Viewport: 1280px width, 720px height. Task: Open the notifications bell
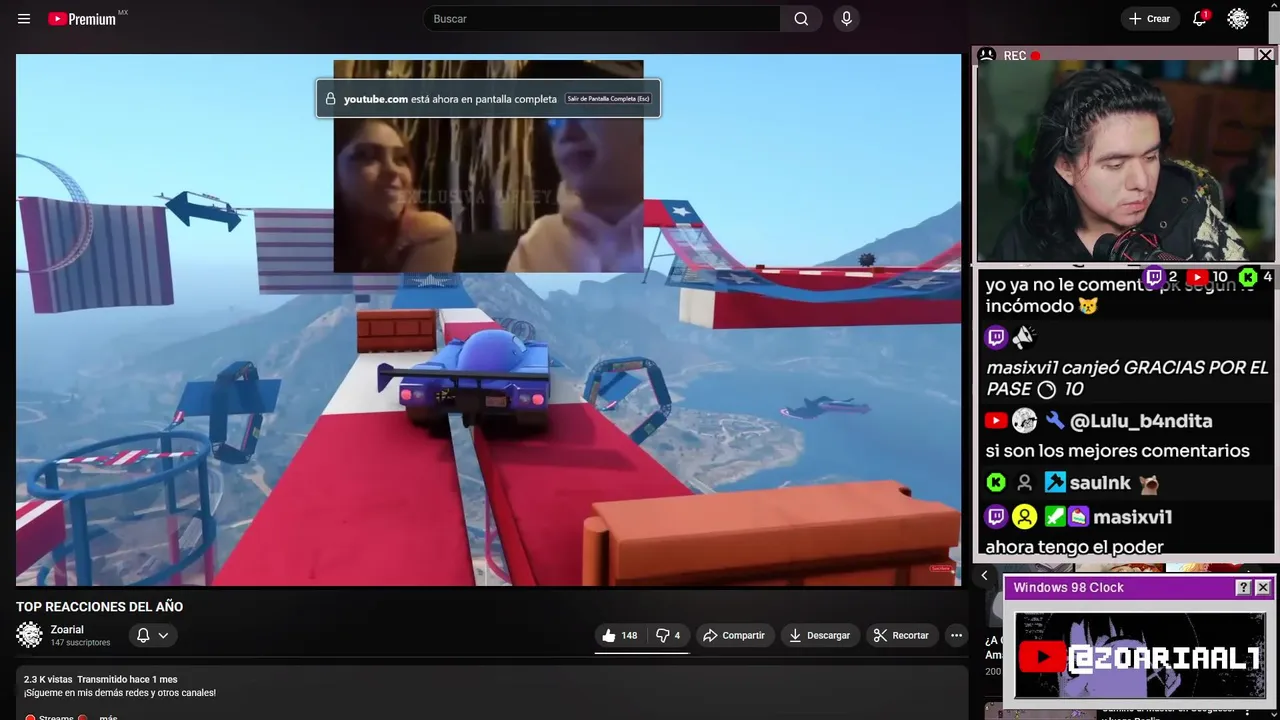1199,19
